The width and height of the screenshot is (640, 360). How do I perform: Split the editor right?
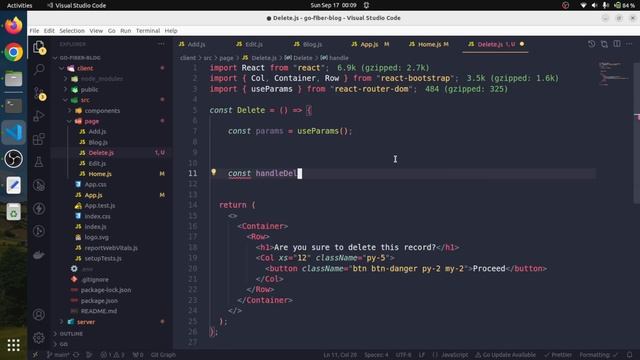coord(617,44)
